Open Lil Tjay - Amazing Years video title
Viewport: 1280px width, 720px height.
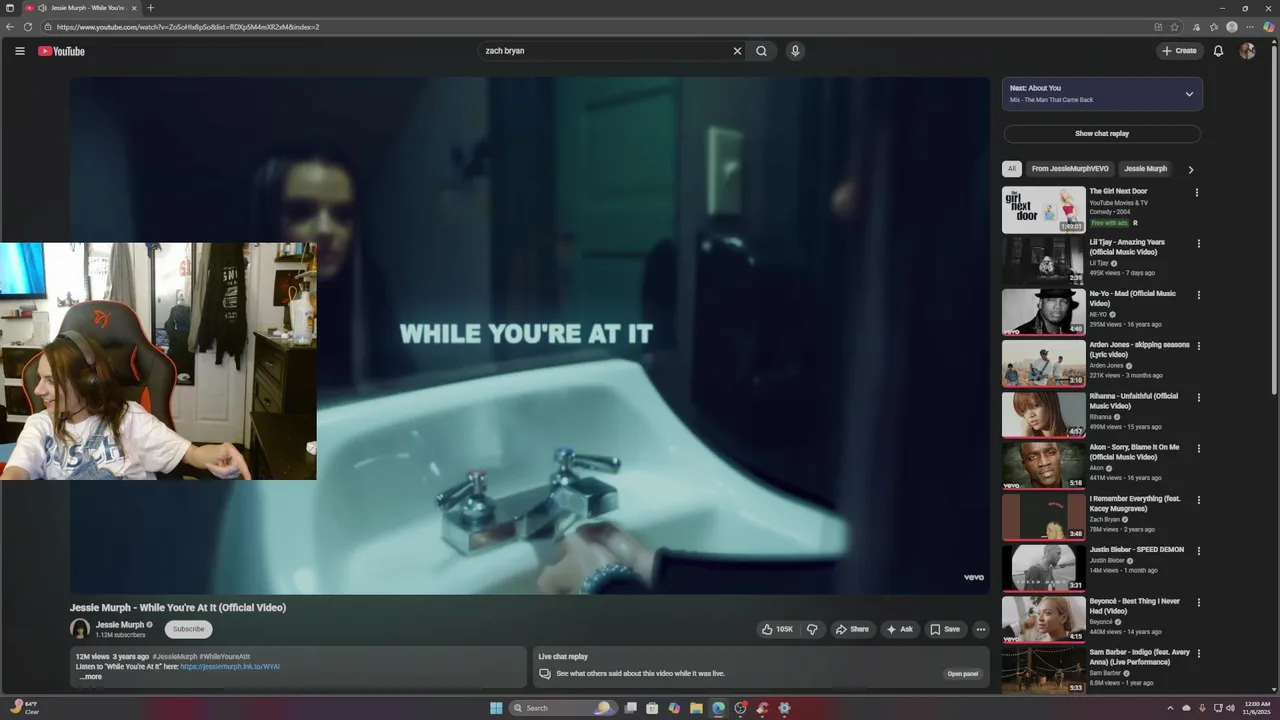[1127, 247]
